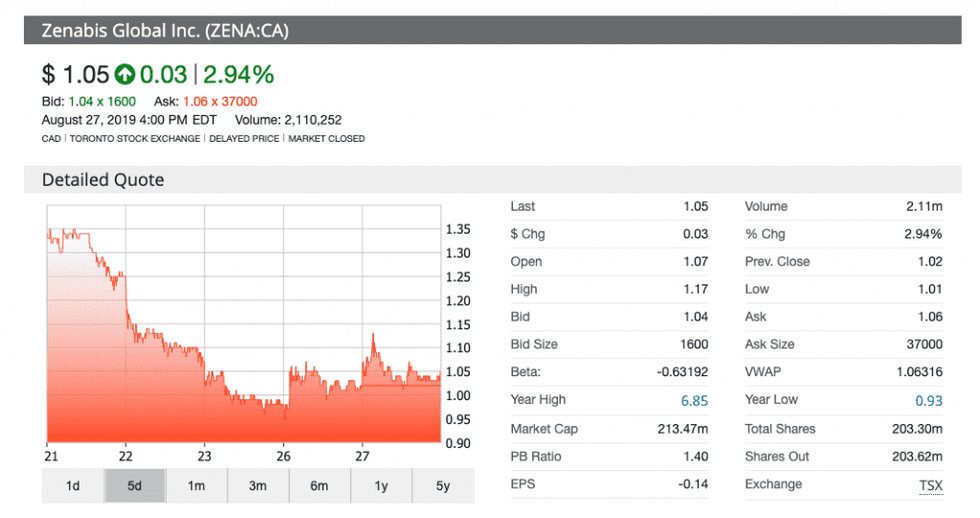Image resolution: width=980 pixels, height=518 pixels.
Task: Click the red Ask 1.06 x 37000 value
Action: [220, 101]
